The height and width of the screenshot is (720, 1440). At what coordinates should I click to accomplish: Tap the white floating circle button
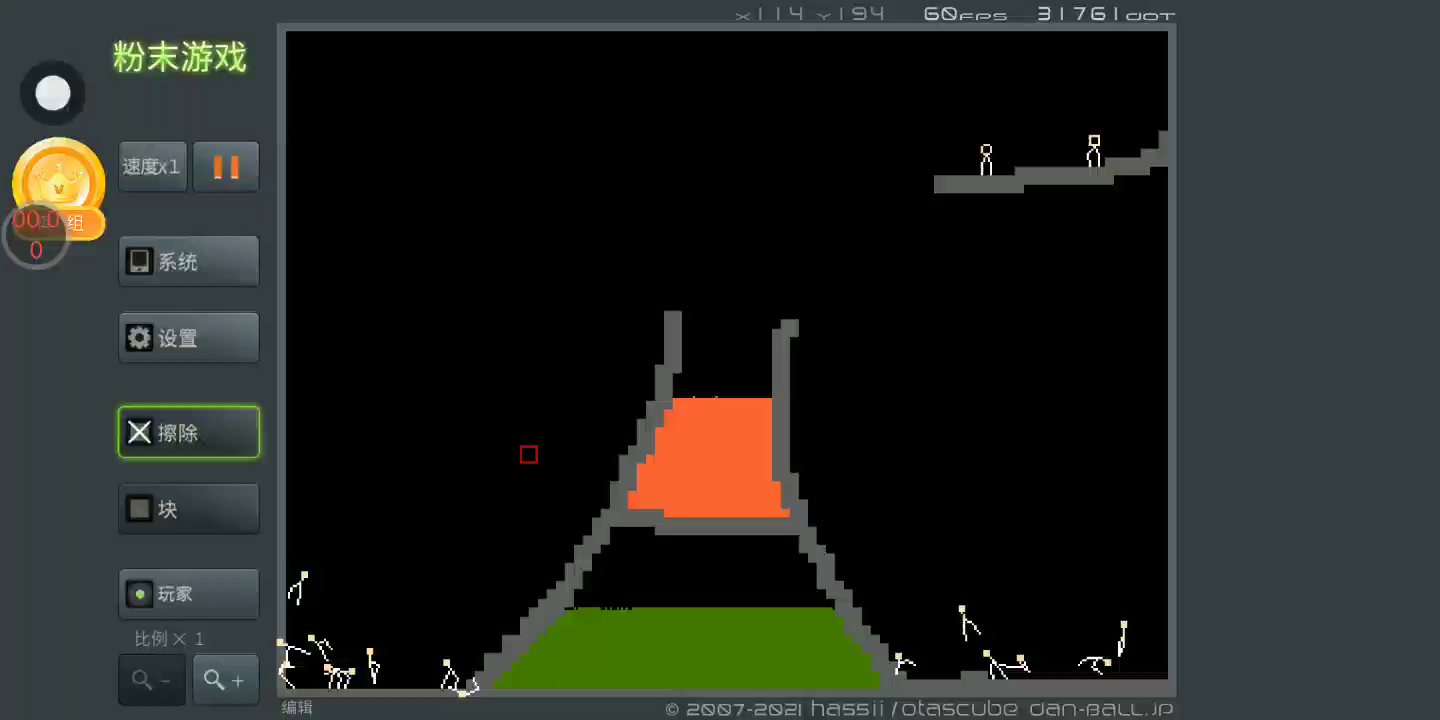(53, 94)
